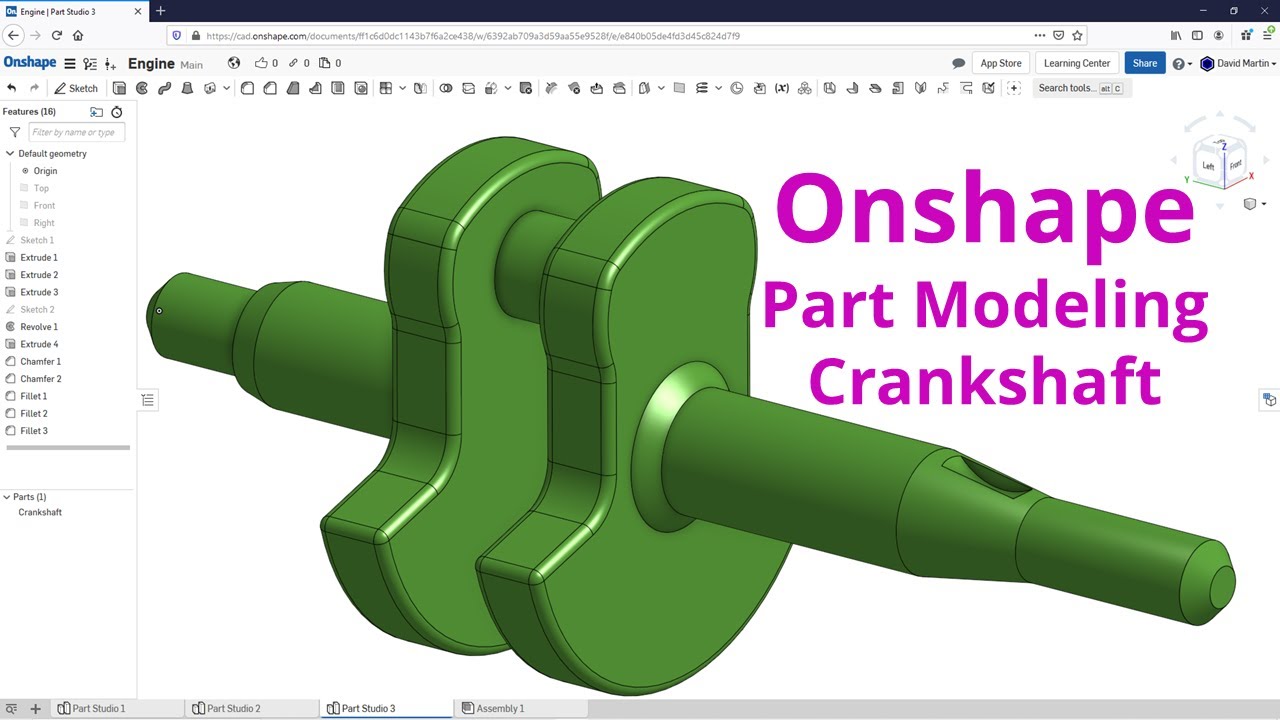Open David Martin account menu
The height and width of the screenshot is (720, 1280).
(1238, 63)
